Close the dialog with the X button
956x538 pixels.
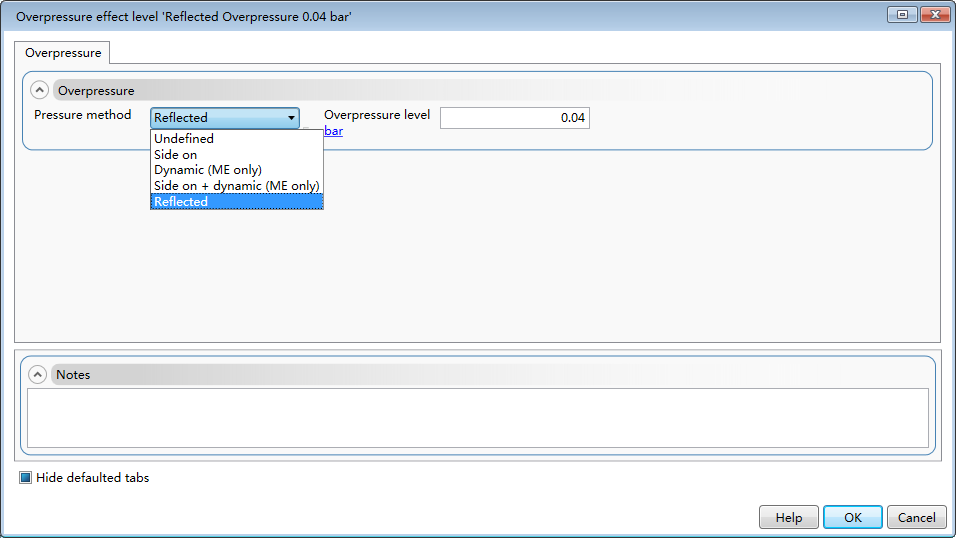coord(935,14)
